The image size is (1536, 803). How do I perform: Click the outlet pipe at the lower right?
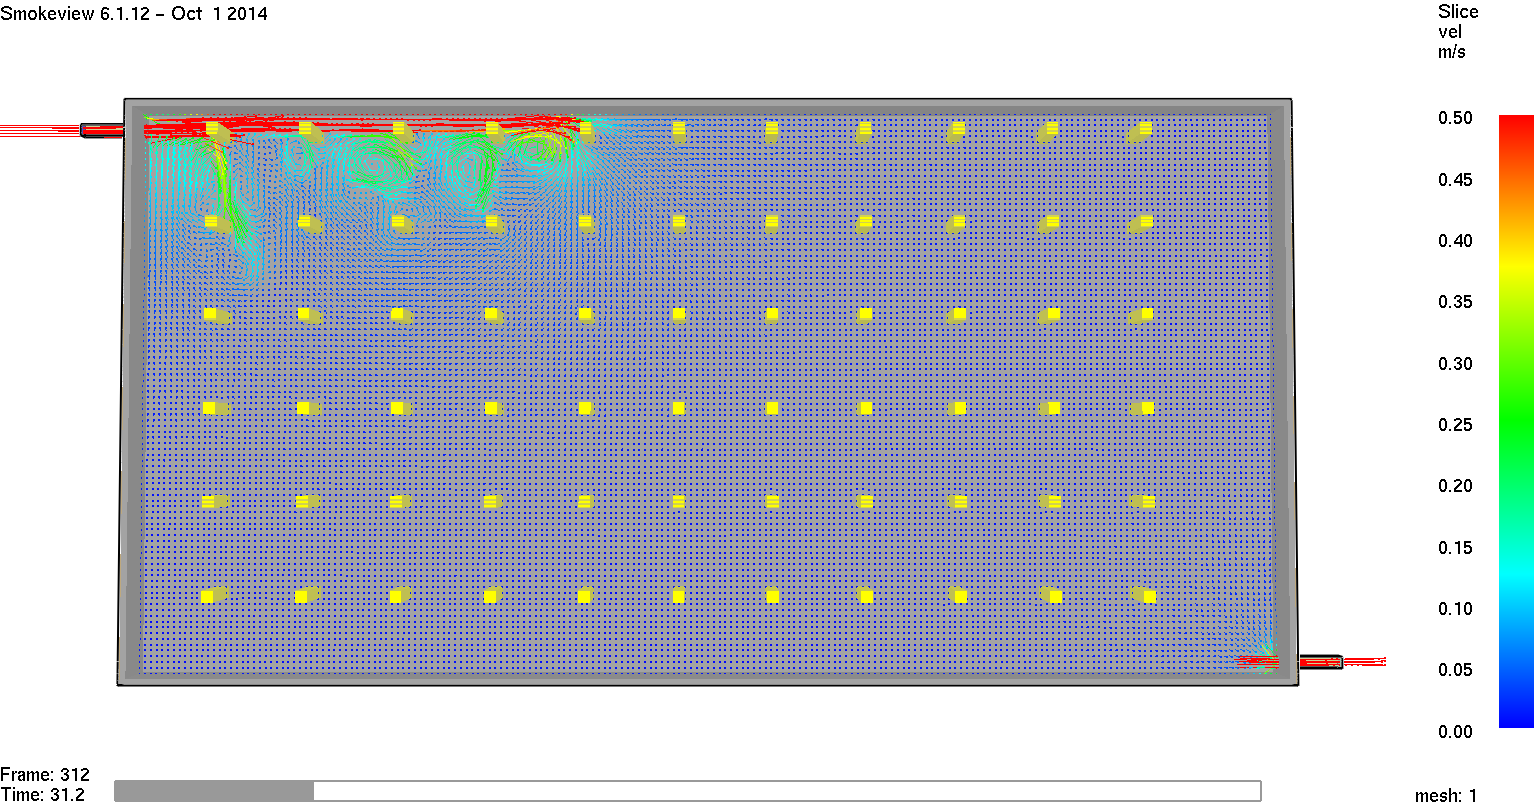tap(1320, 661)
